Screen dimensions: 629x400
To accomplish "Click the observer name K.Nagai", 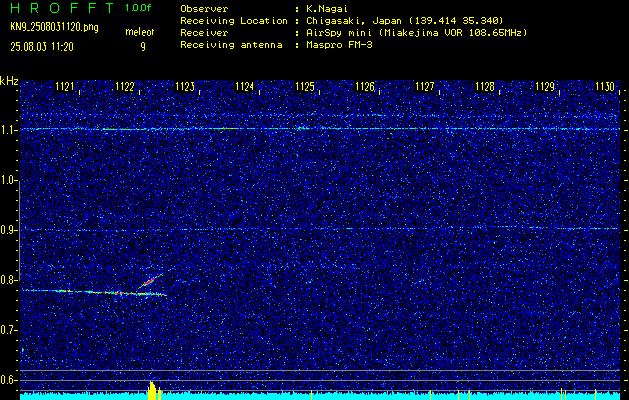I will [327, 9].
